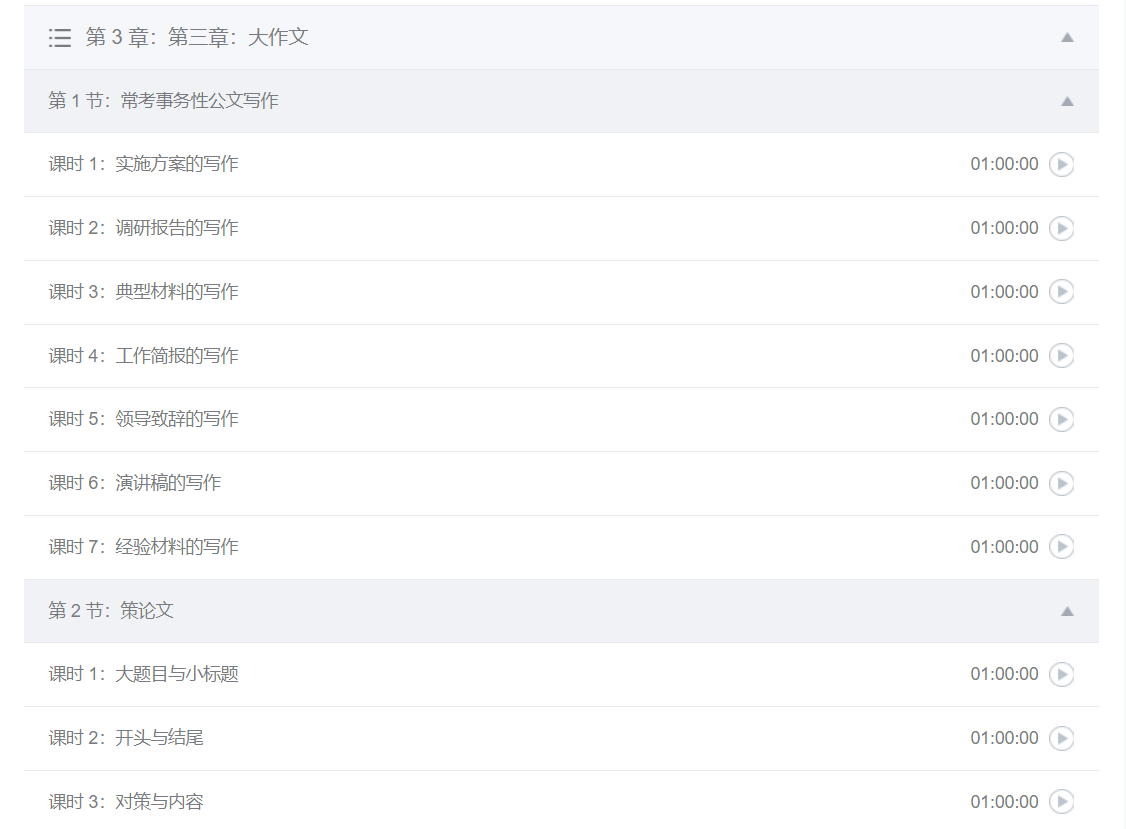Open lesson title 课时 7：经验材料的写作
The height and width of the screenshot is (829, 1126).
click(144, 547)
